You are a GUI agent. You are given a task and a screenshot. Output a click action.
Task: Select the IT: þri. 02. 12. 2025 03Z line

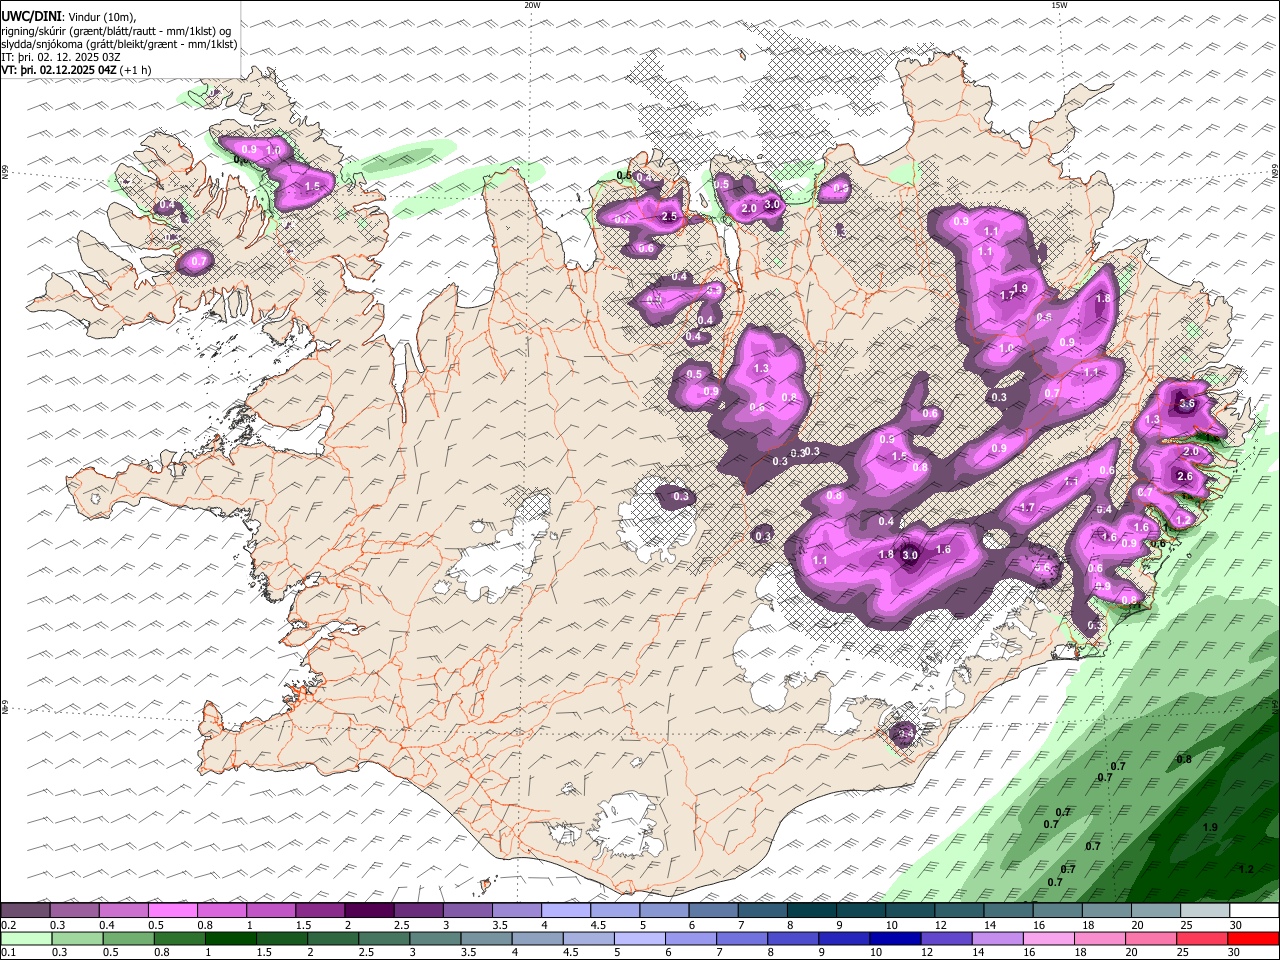click(61, 57)
